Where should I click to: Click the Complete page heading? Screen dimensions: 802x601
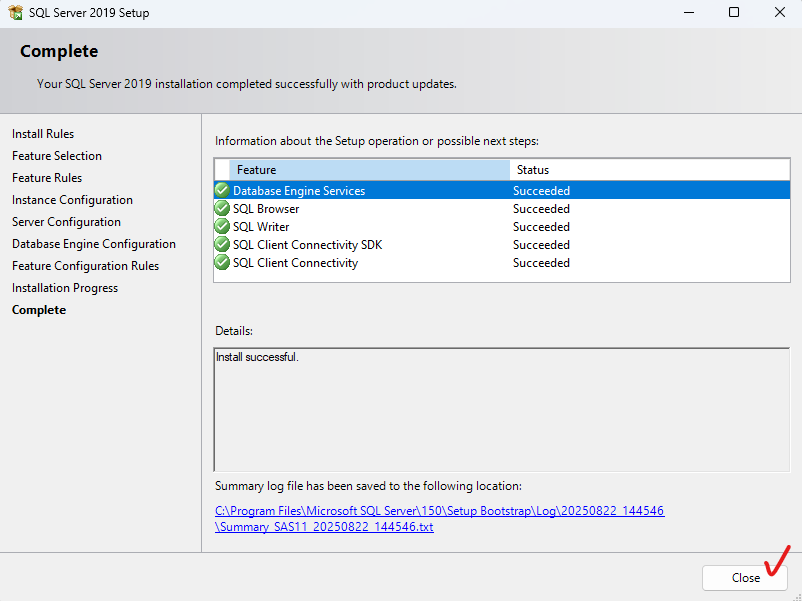pos(59,51)
